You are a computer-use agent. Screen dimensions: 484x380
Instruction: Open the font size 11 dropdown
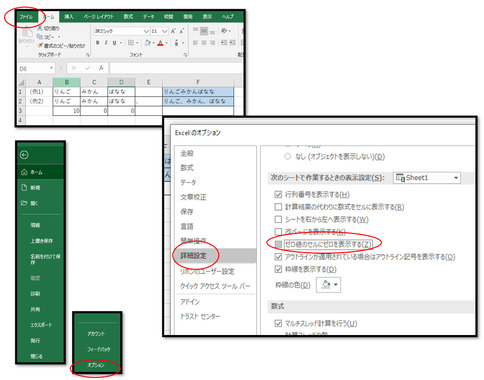click(x=165, y=31)
